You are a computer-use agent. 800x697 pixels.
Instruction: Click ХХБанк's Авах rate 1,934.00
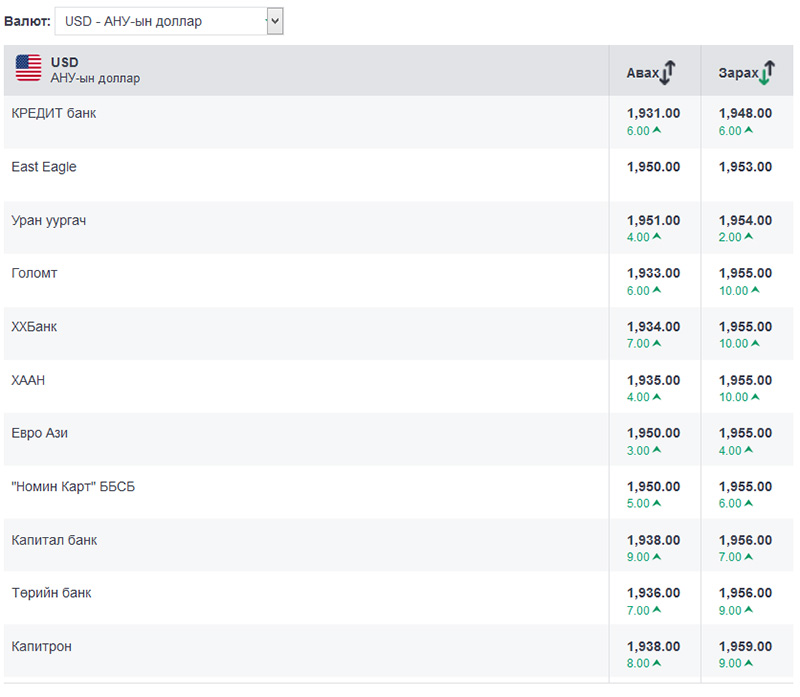[x=653, y=327]
